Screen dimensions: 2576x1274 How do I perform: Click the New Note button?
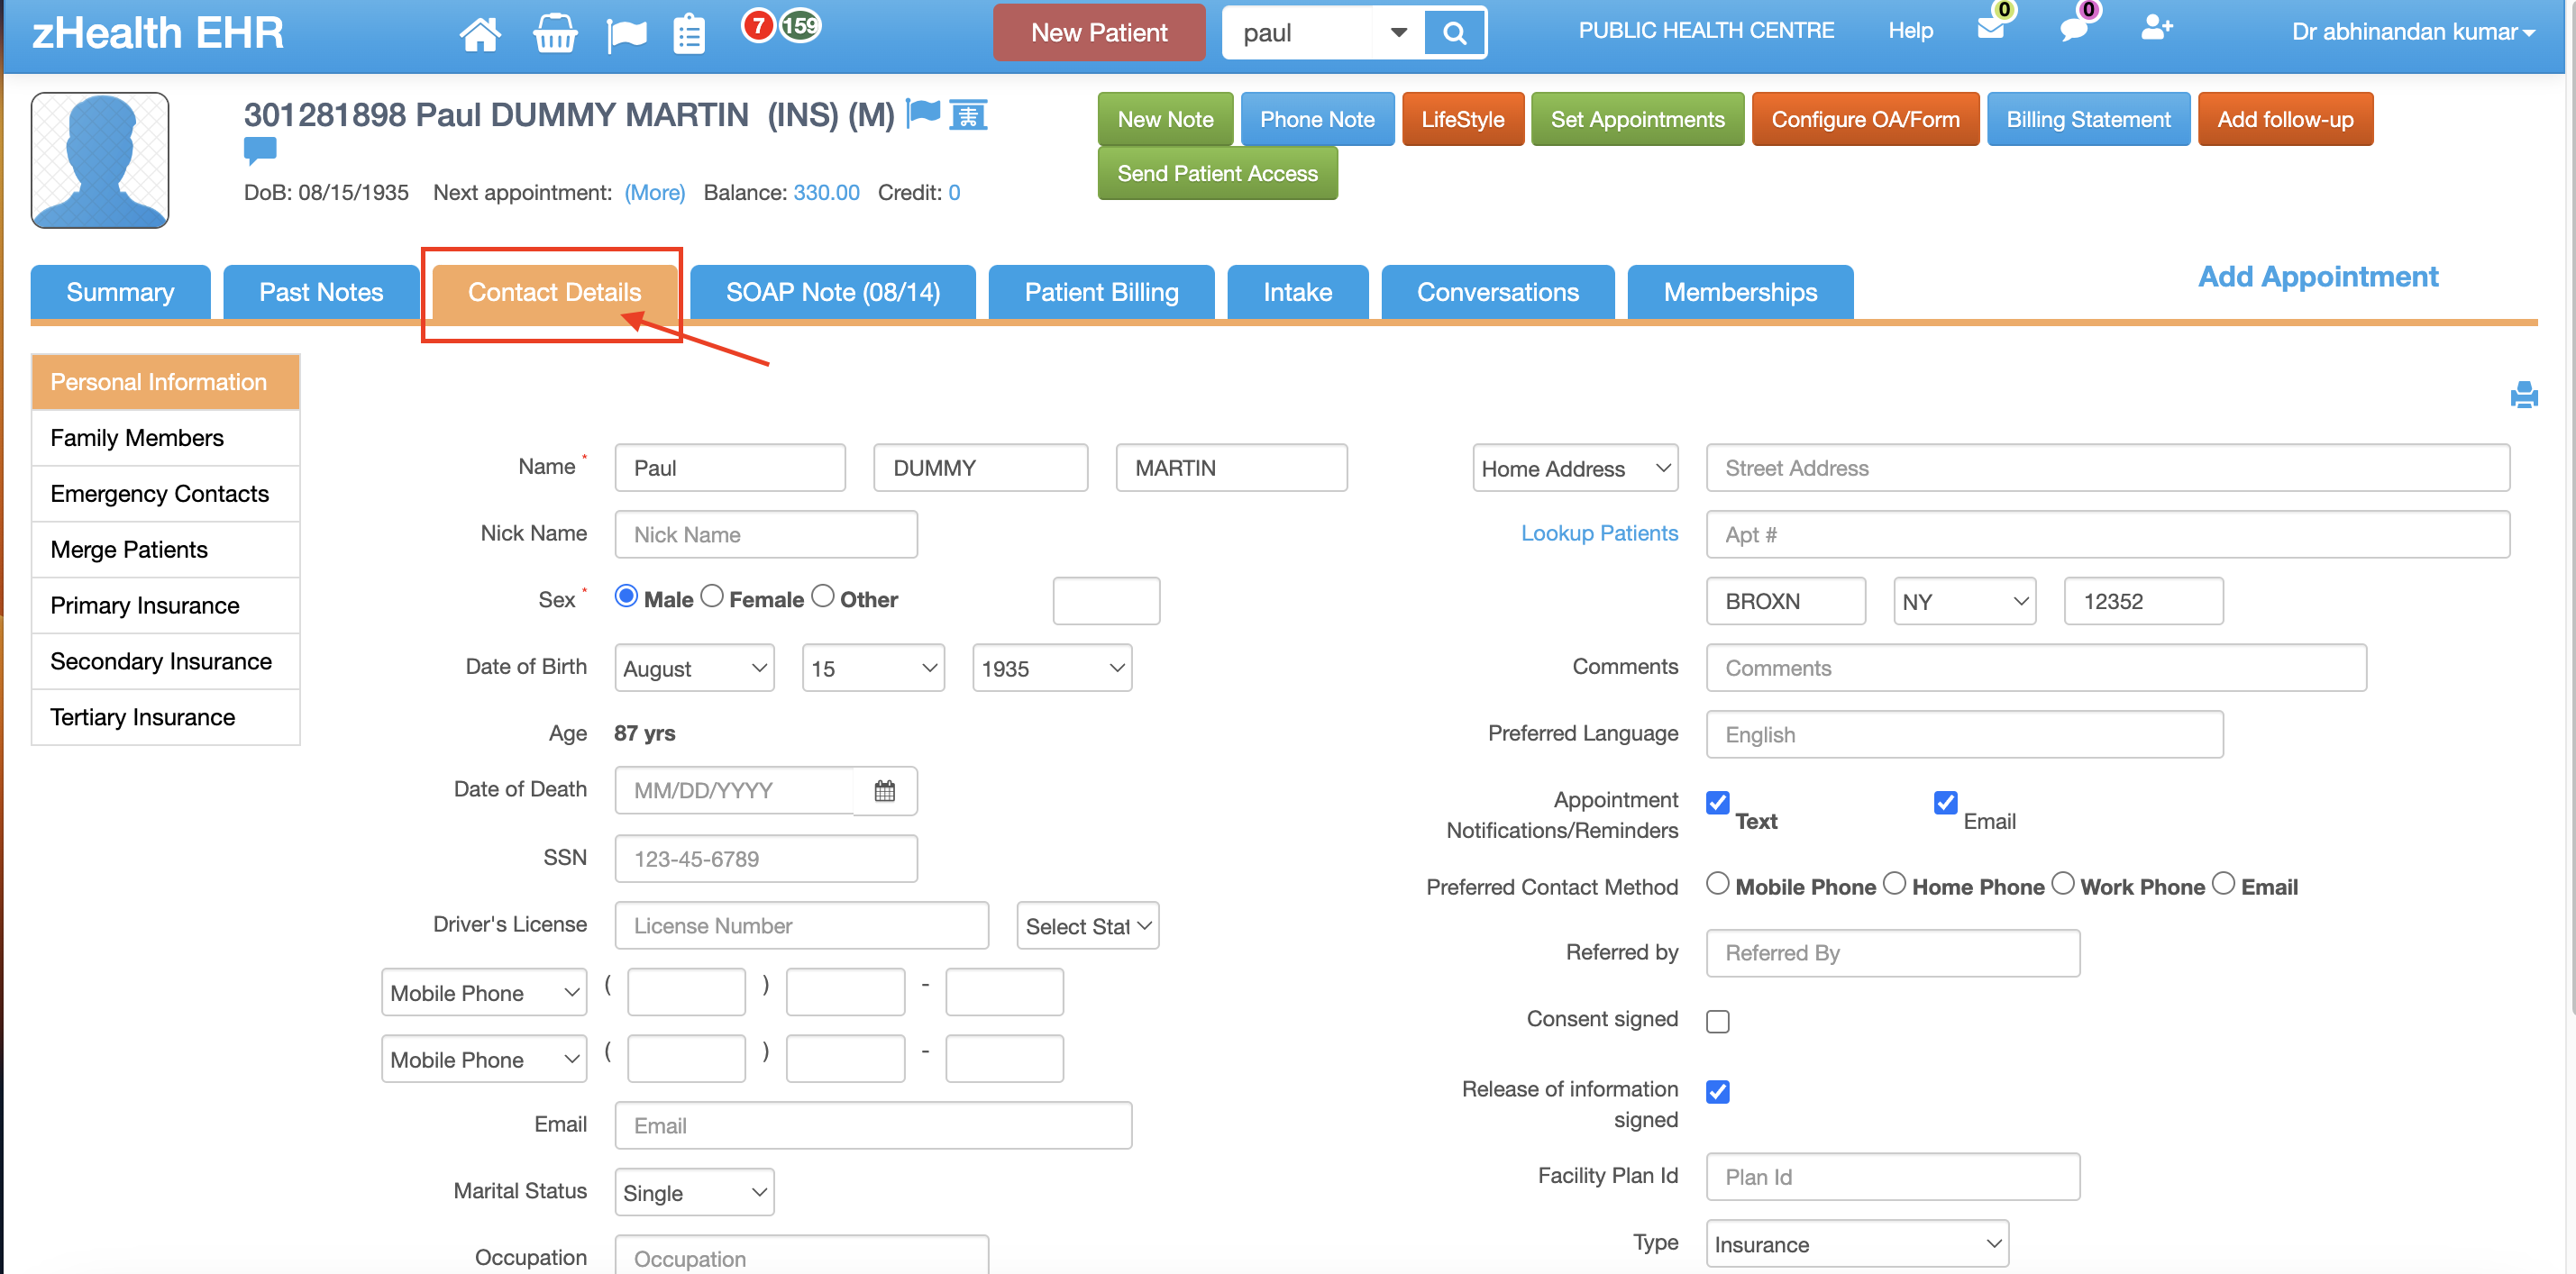(1165, 119)
